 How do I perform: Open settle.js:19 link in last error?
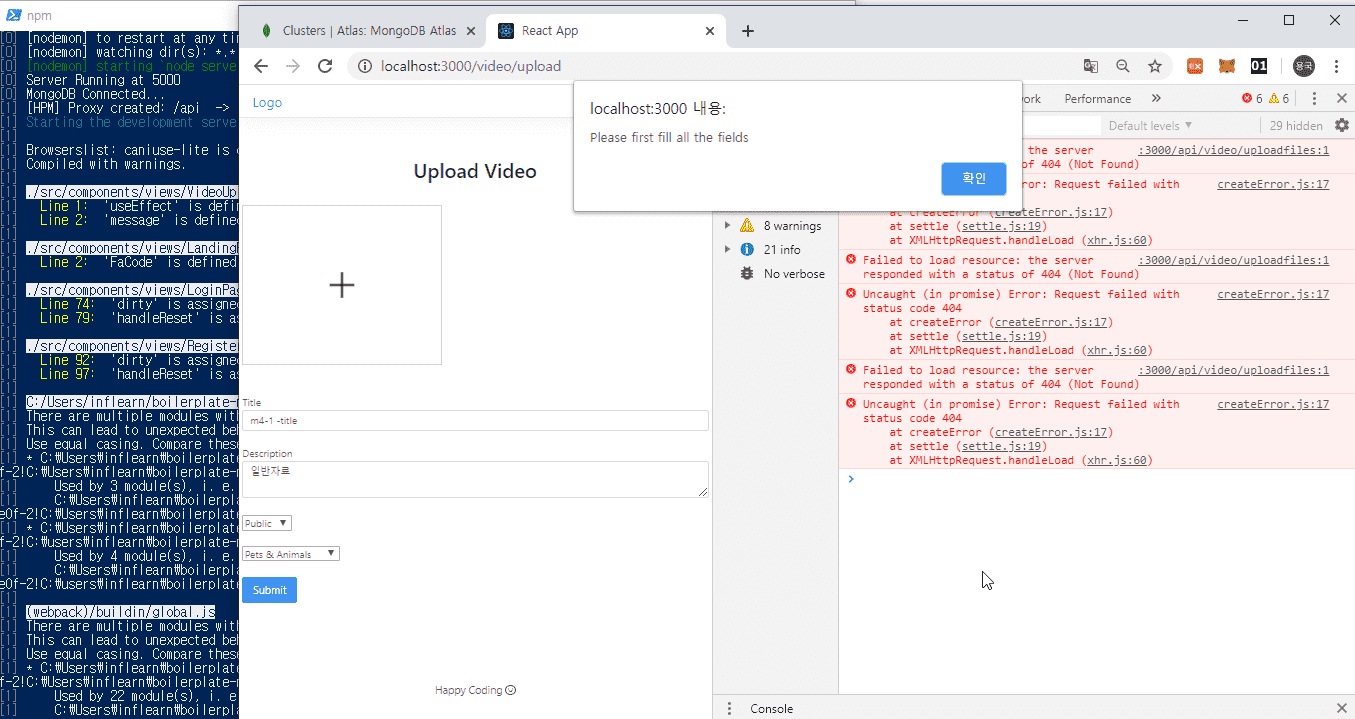pyautogui.click(x=1003, y=446)
